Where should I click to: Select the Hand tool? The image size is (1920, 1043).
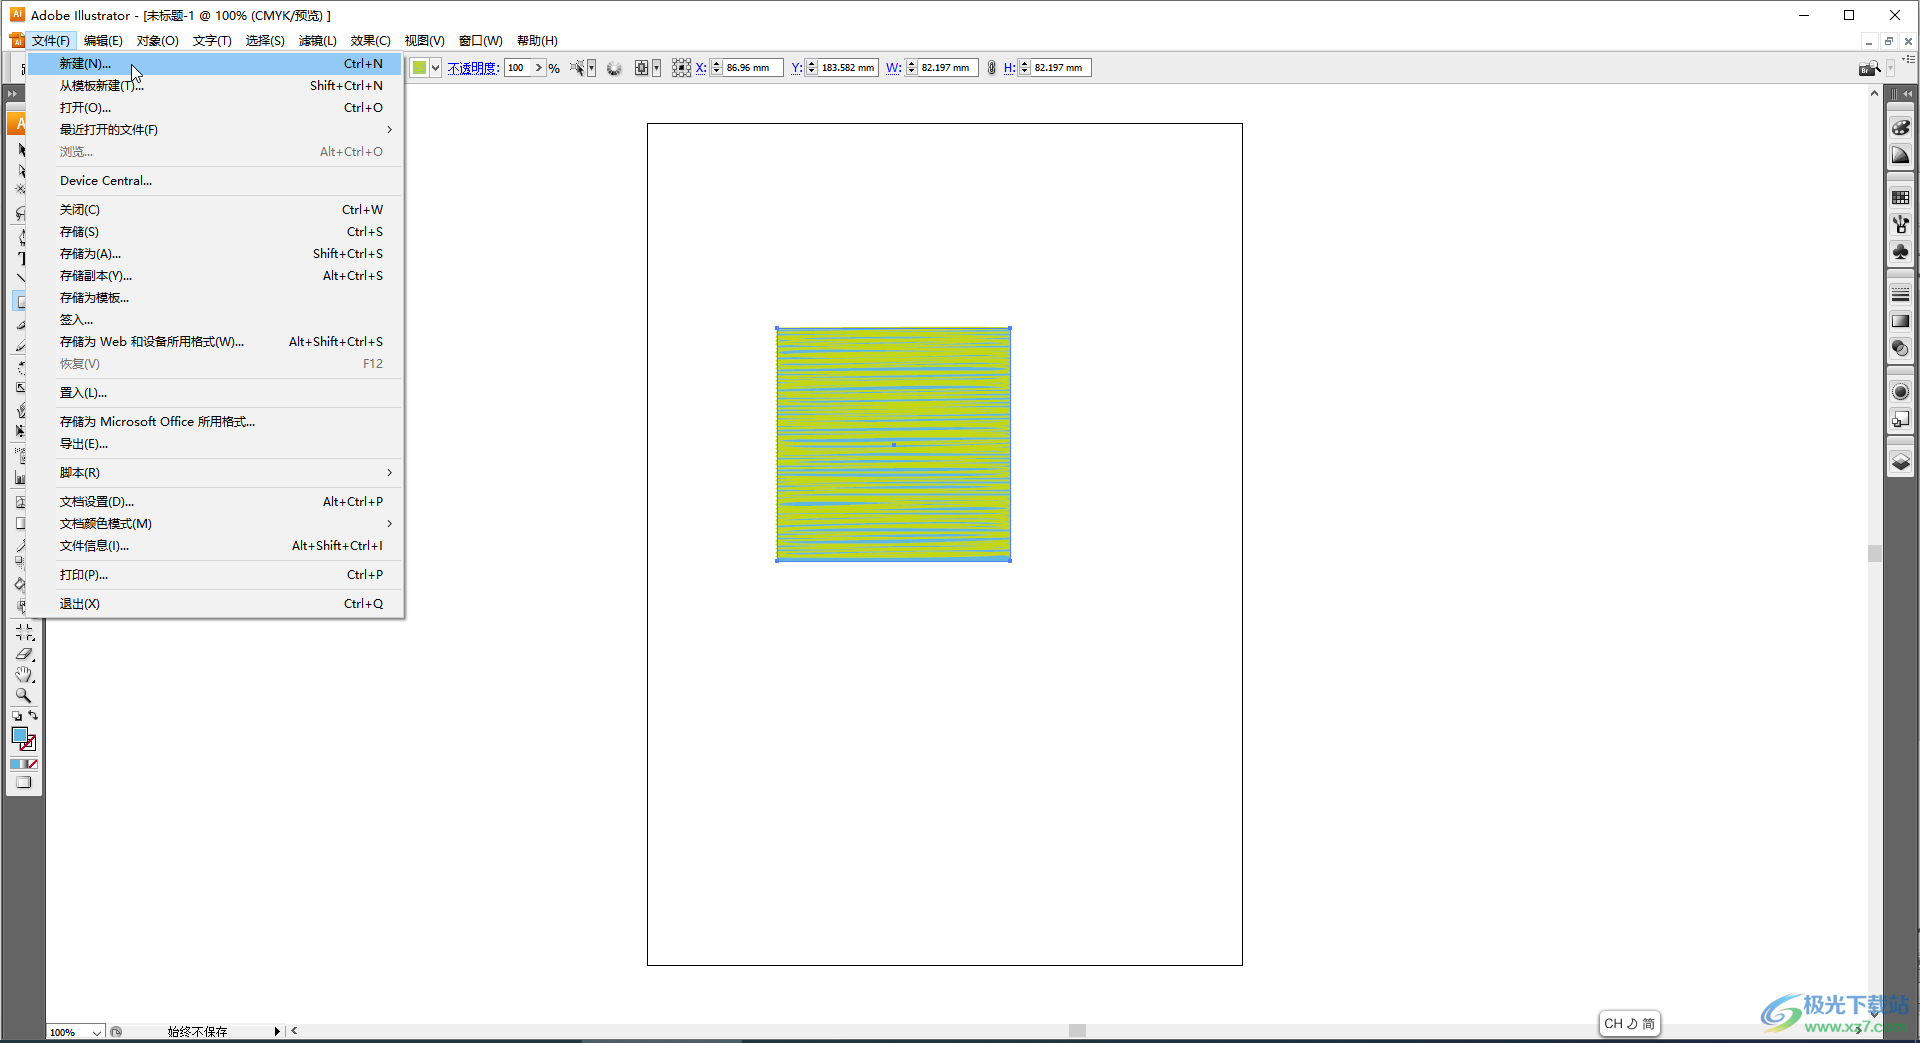click(24, 675)
